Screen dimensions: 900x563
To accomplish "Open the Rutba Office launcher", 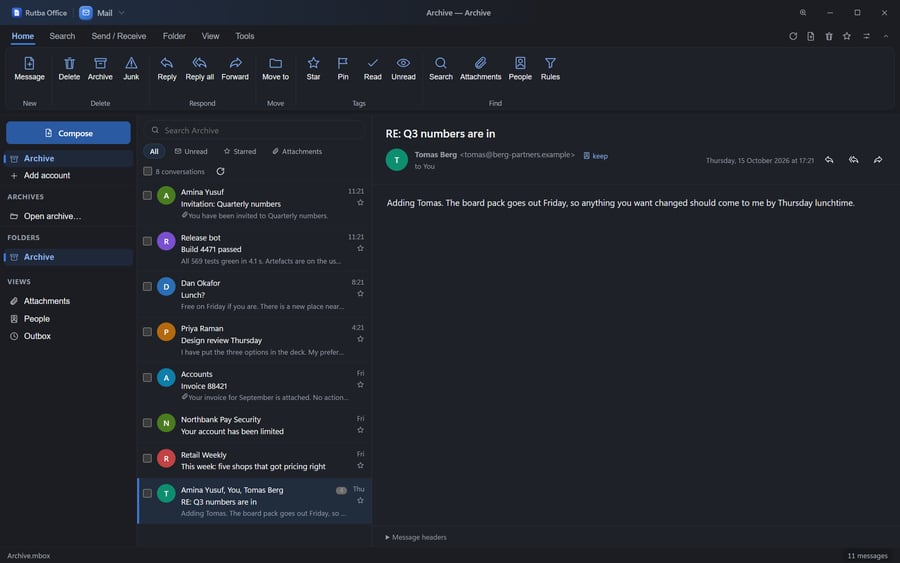I will pyautogui.click(x=39, y=13).
